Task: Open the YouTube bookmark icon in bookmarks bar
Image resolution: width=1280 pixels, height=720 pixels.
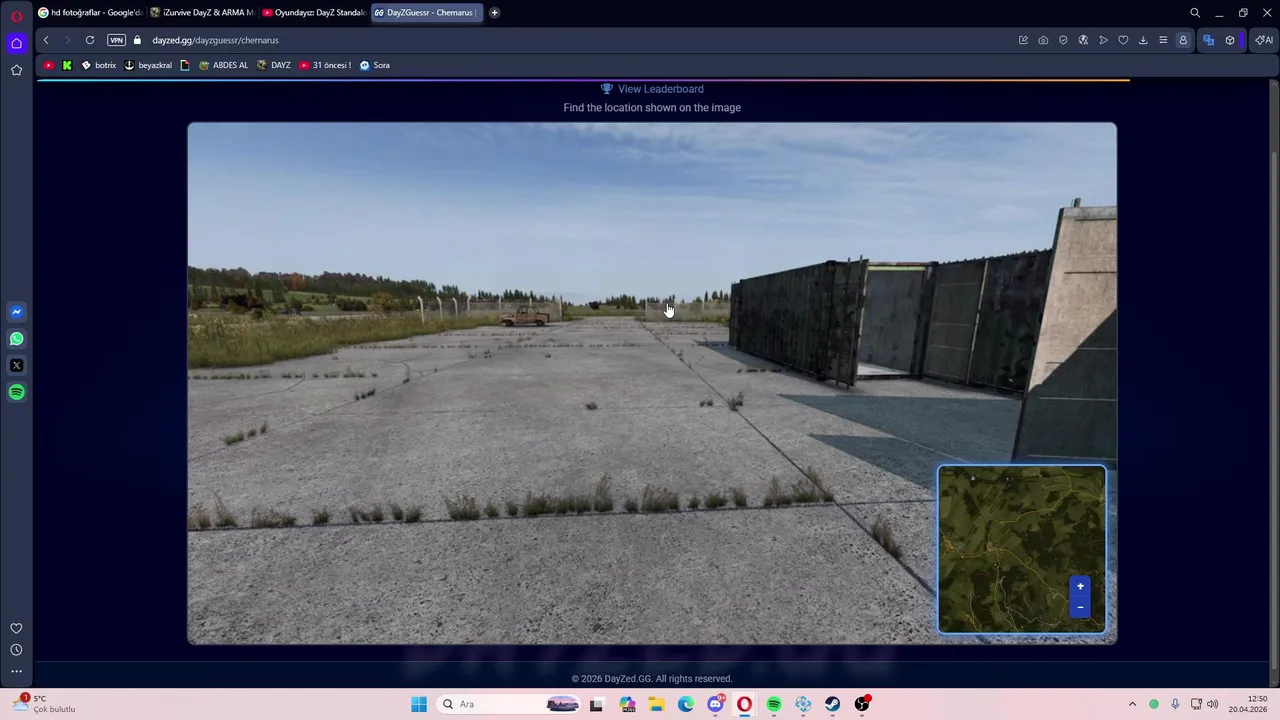Action: [49, 65]
